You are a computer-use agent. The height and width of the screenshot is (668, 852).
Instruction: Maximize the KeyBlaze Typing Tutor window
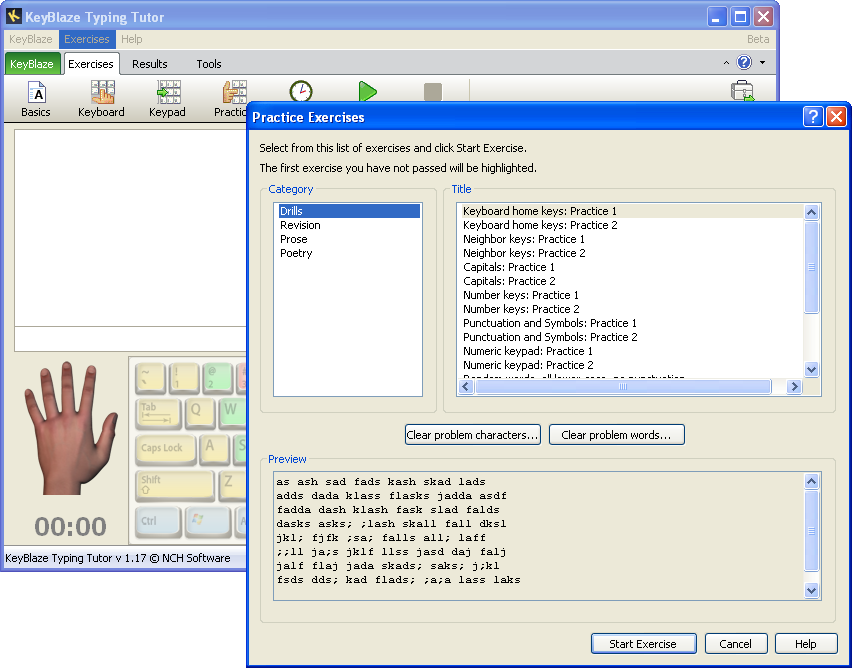pyautogui.click(x=740, y=16)
